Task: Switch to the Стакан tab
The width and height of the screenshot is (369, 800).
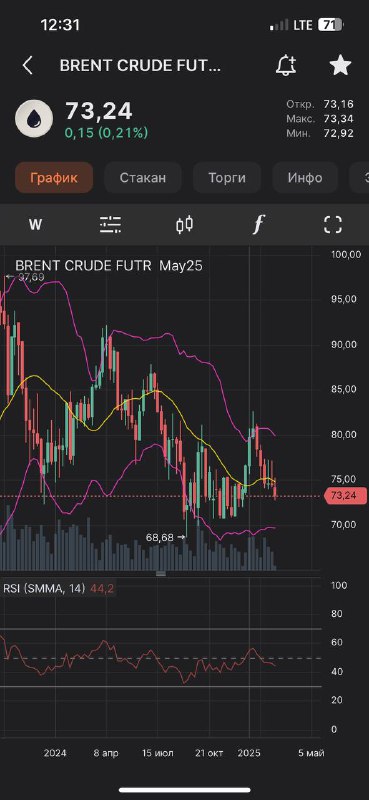Action: pyautogui.click(x=143, y=178)
